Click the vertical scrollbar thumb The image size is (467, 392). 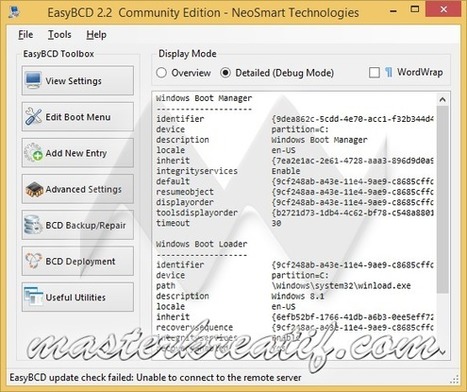click(x=443, y=199)
